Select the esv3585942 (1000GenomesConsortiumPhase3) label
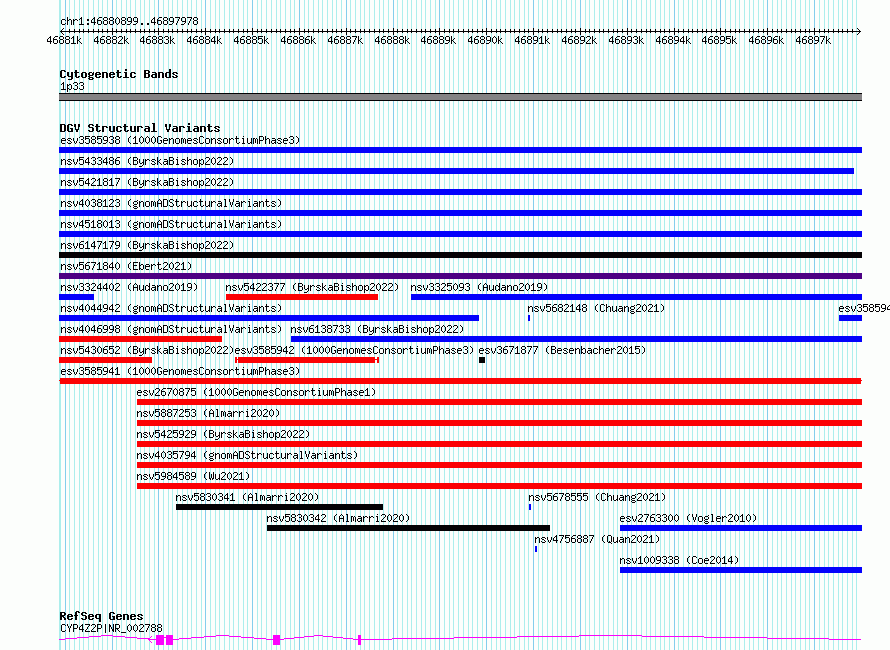890x650 pixels. point(354,350)
